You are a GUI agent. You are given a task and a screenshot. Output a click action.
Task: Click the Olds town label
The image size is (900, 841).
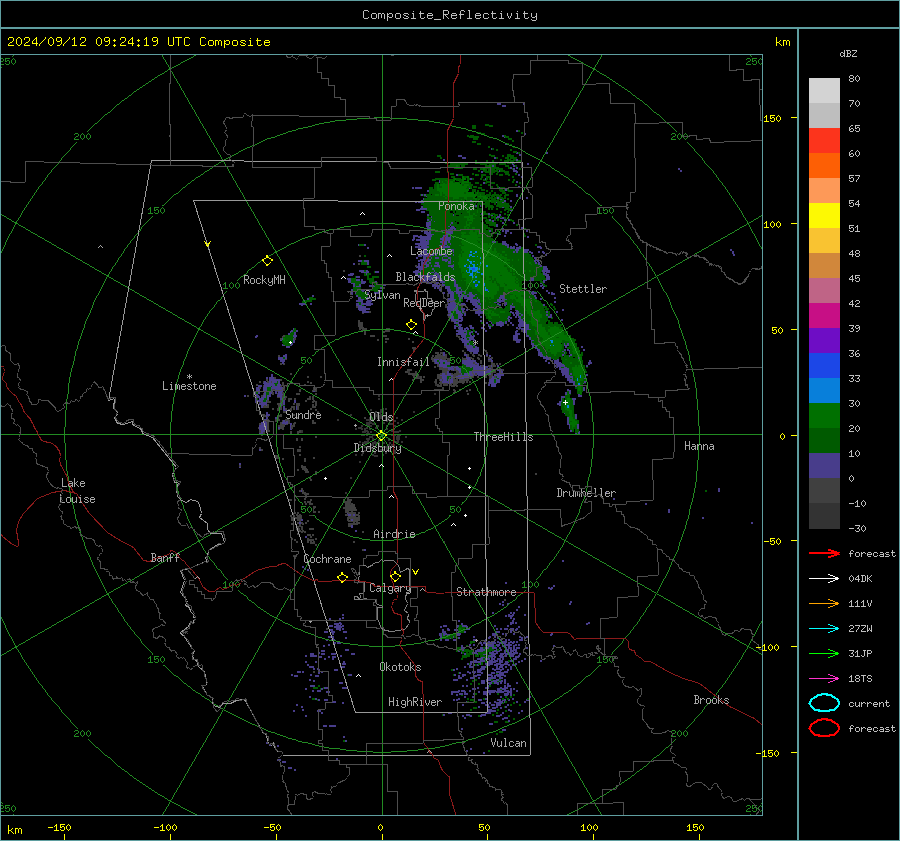click(381, 417)
